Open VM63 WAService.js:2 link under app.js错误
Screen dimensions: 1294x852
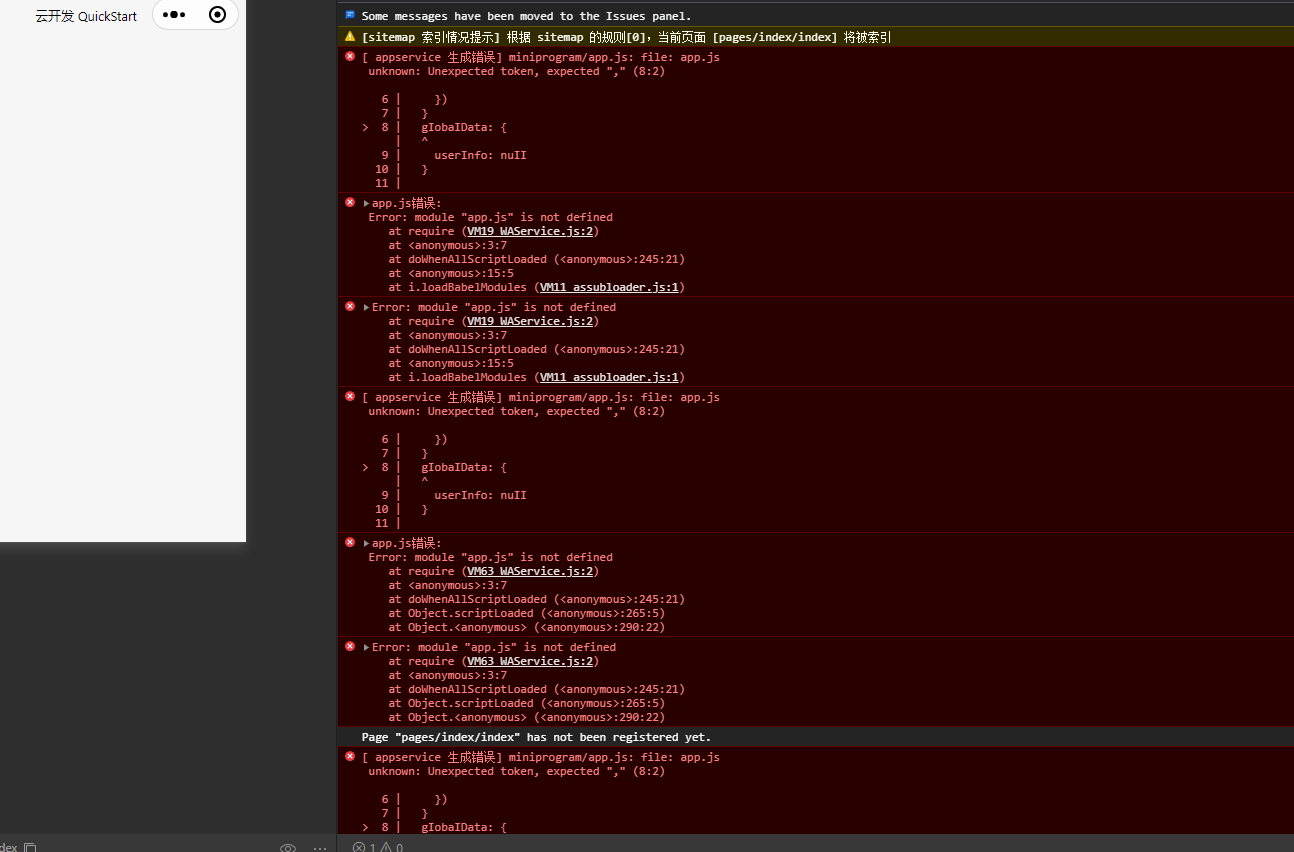[x=531, y=571]
